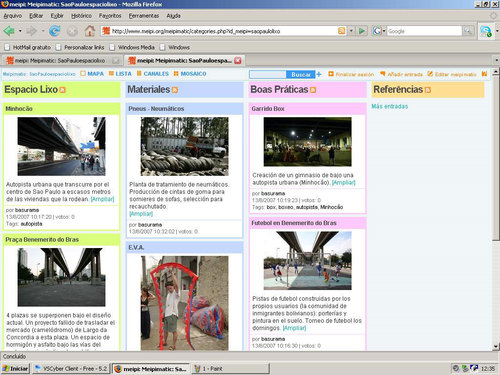500x375 pixels.
Task: Click the RSS feed icon in address bar
Action: click(341, 31)
